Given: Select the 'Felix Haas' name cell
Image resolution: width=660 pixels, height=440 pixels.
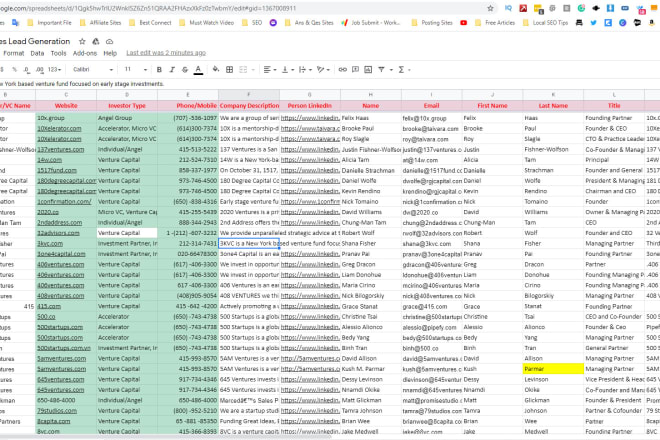Looking at the screenshot, I should coord(370,118).
